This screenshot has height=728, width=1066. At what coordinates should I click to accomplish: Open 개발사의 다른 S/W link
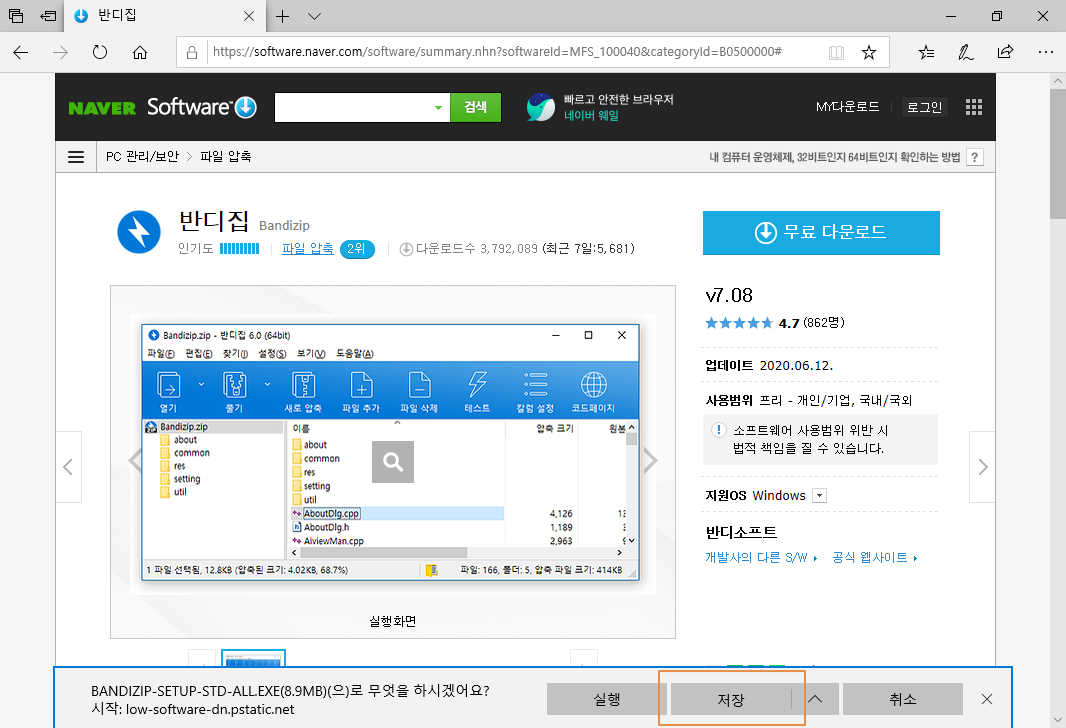tap(761, 557)
